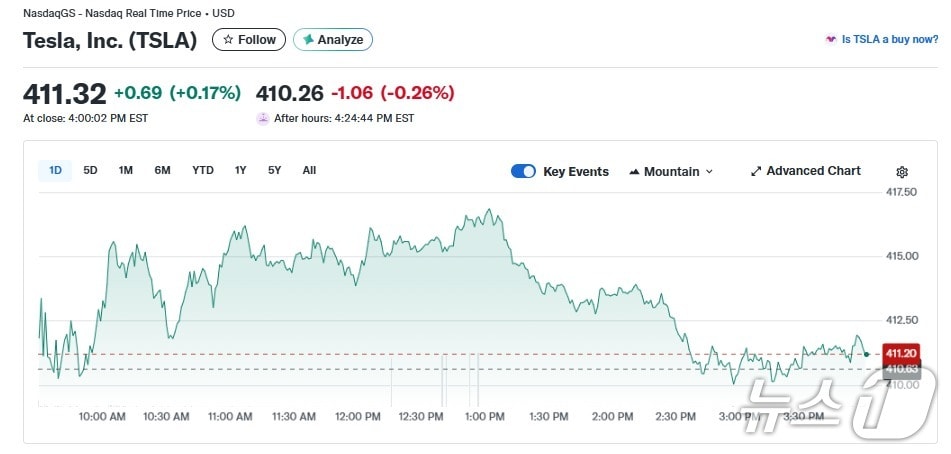This screenshot has width=951, height=454.
Task: Open the "Is TSLA a buy now?" link
Action: (x=889, y=40)
